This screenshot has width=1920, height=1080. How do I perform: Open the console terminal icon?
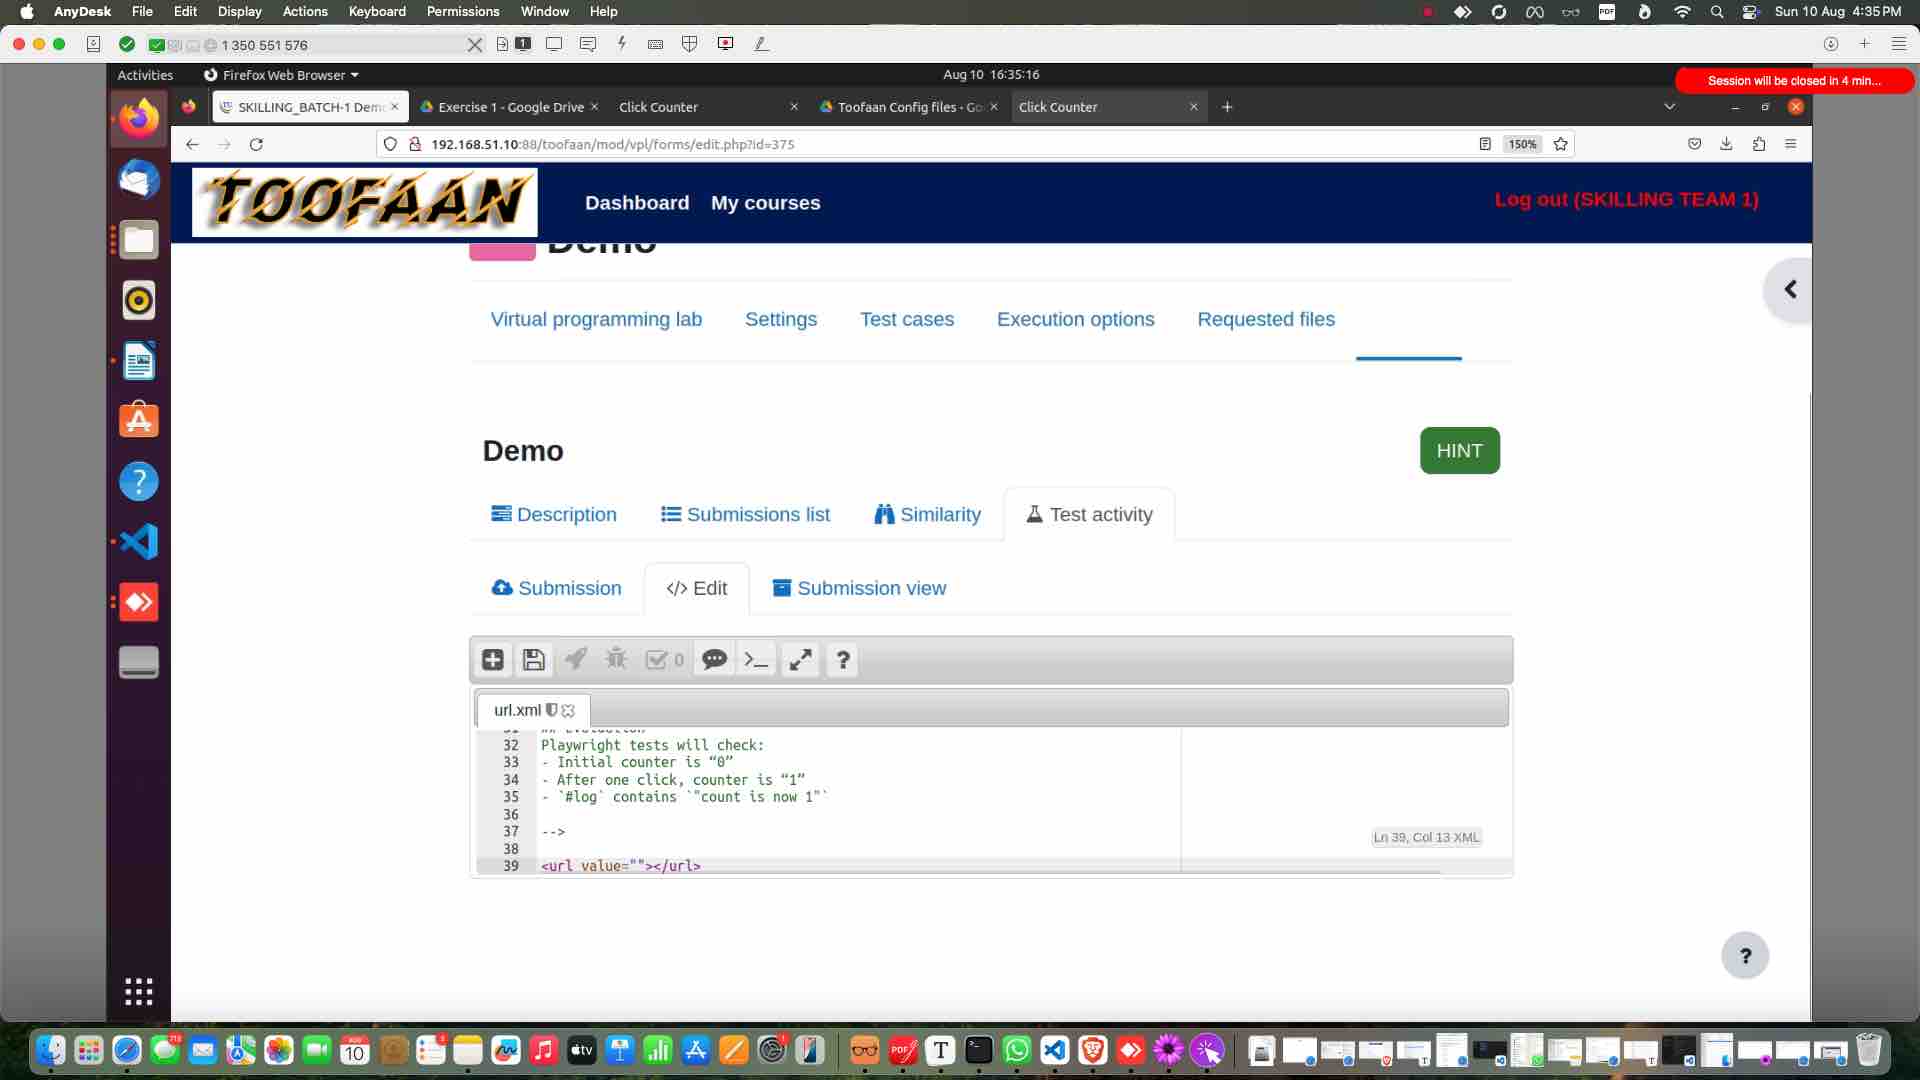pyautogui.click(x=756, y=660)
